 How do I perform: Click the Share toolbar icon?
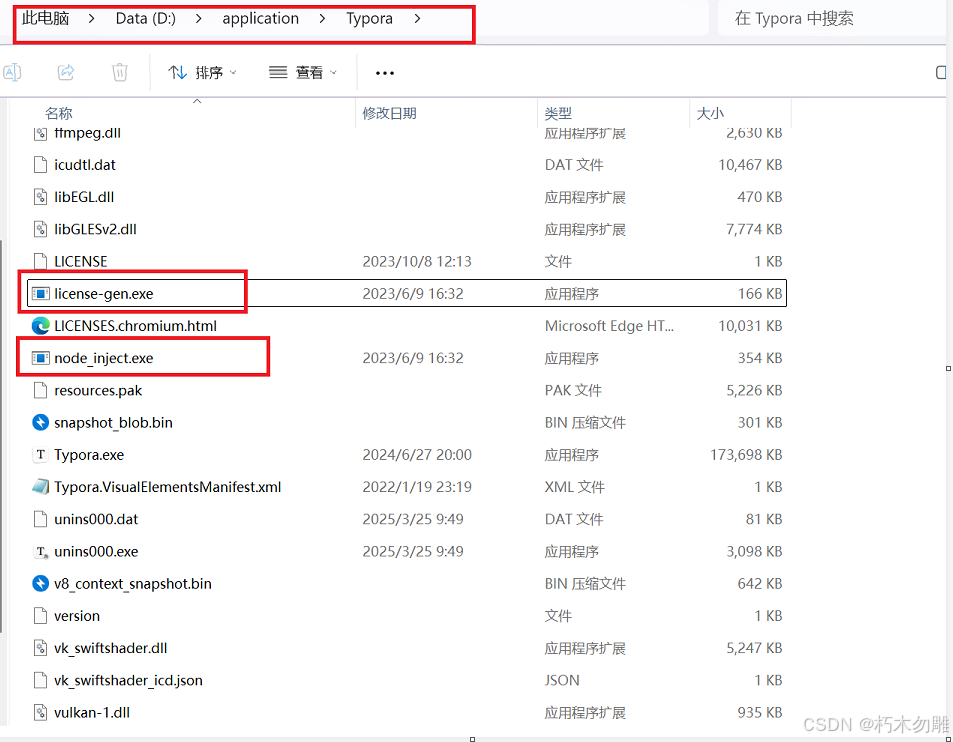pyautogui.click(x=66, y=72)
